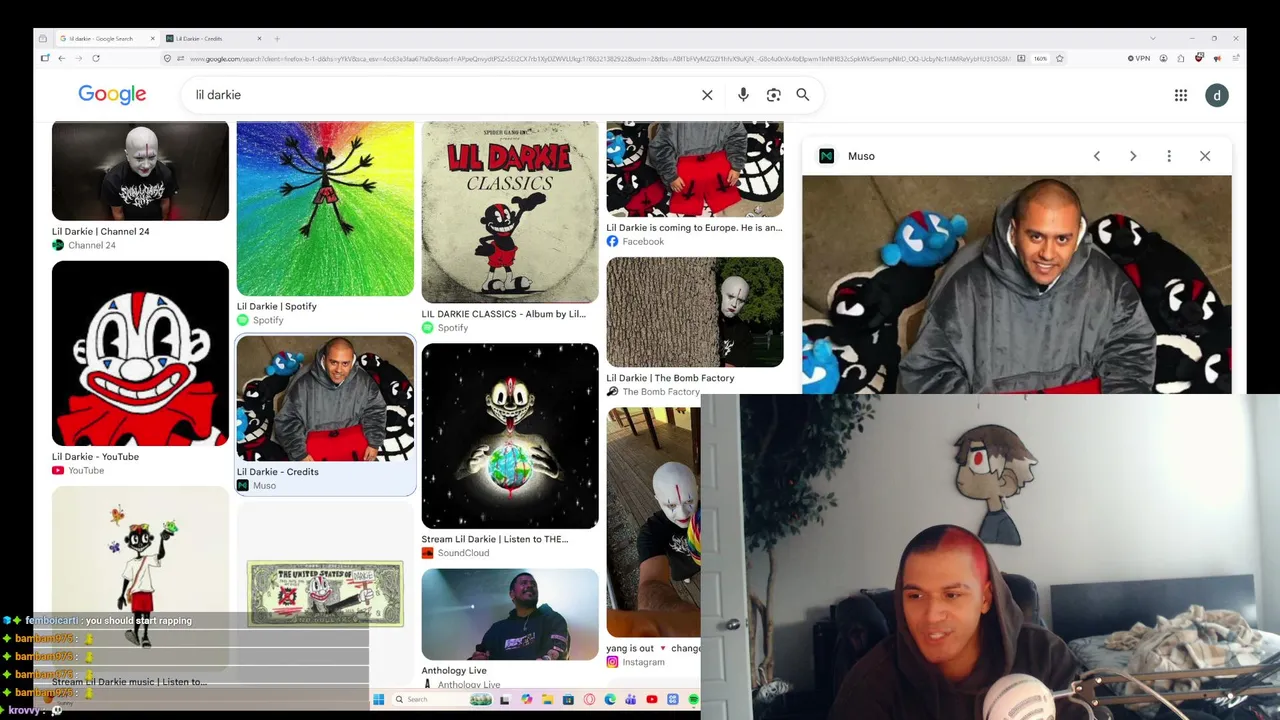Open 'The Bomb Factory' tree photo thumbnail

point(695,312)
